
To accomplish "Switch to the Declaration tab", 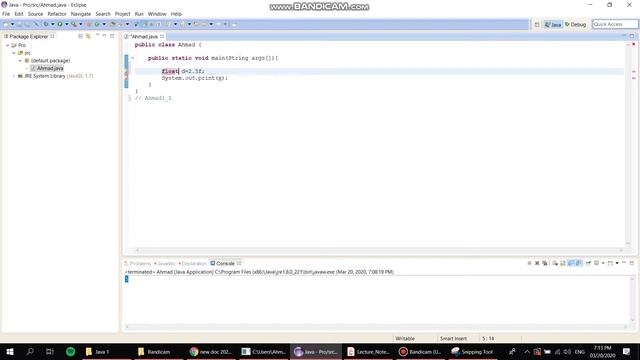I will click(192, 263).
